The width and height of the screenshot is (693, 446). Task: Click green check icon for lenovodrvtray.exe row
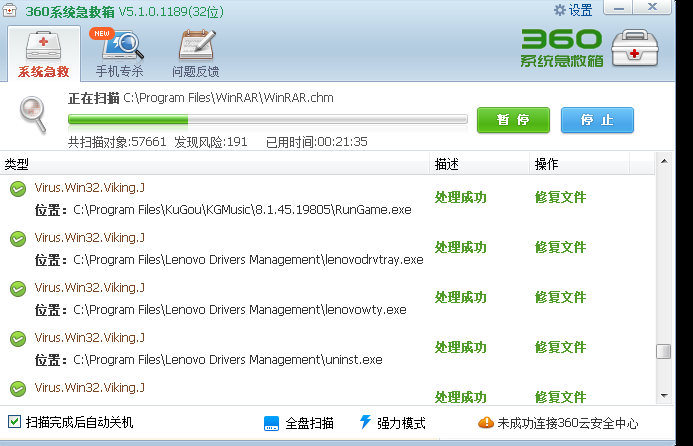tap(18, 239)
